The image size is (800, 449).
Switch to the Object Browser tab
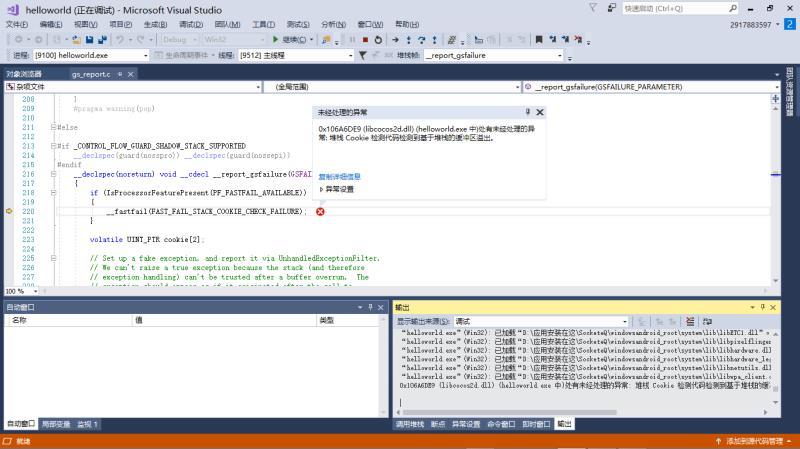(x=24, y=74)
